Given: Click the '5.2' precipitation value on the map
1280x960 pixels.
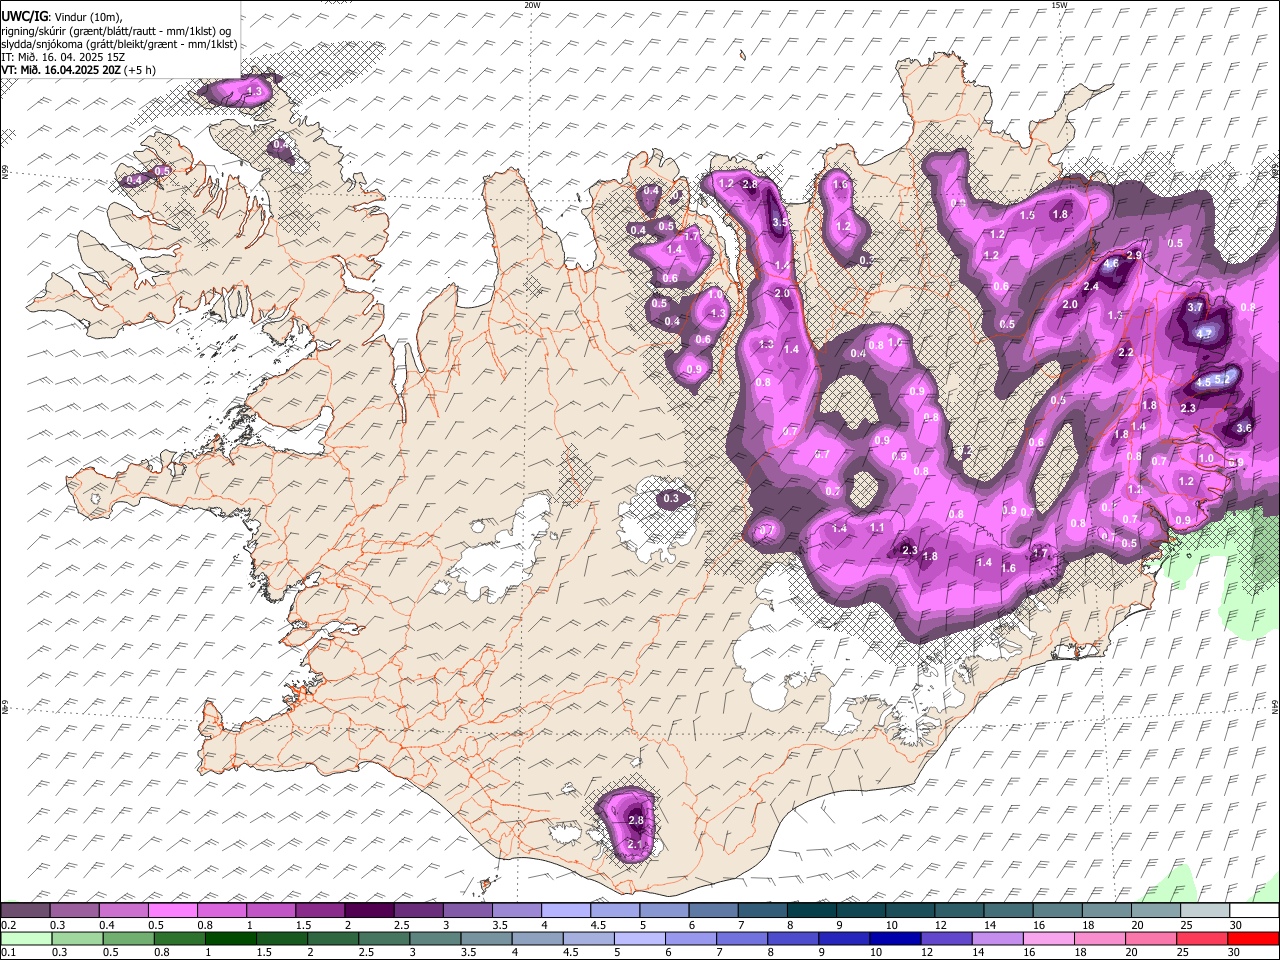Looking at the screenshot, I should 1221,379.
